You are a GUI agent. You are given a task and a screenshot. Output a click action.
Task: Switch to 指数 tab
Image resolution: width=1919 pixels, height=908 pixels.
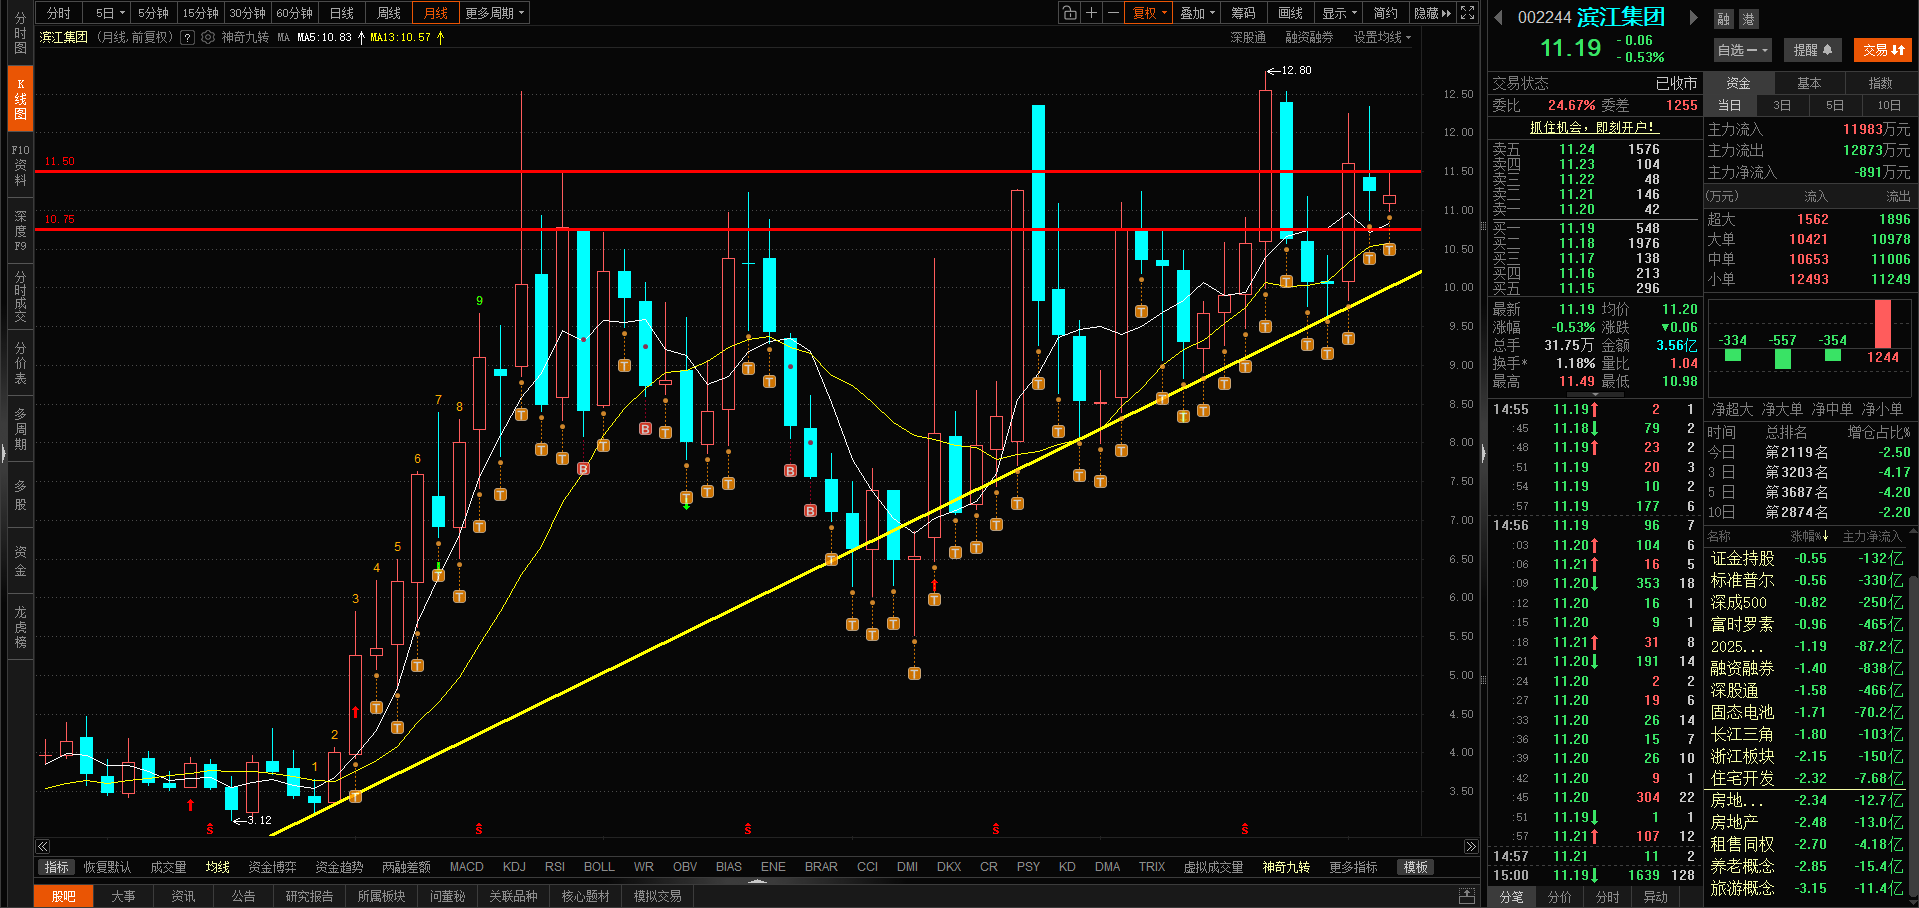pyautogui.click(x=1880, y=83)
